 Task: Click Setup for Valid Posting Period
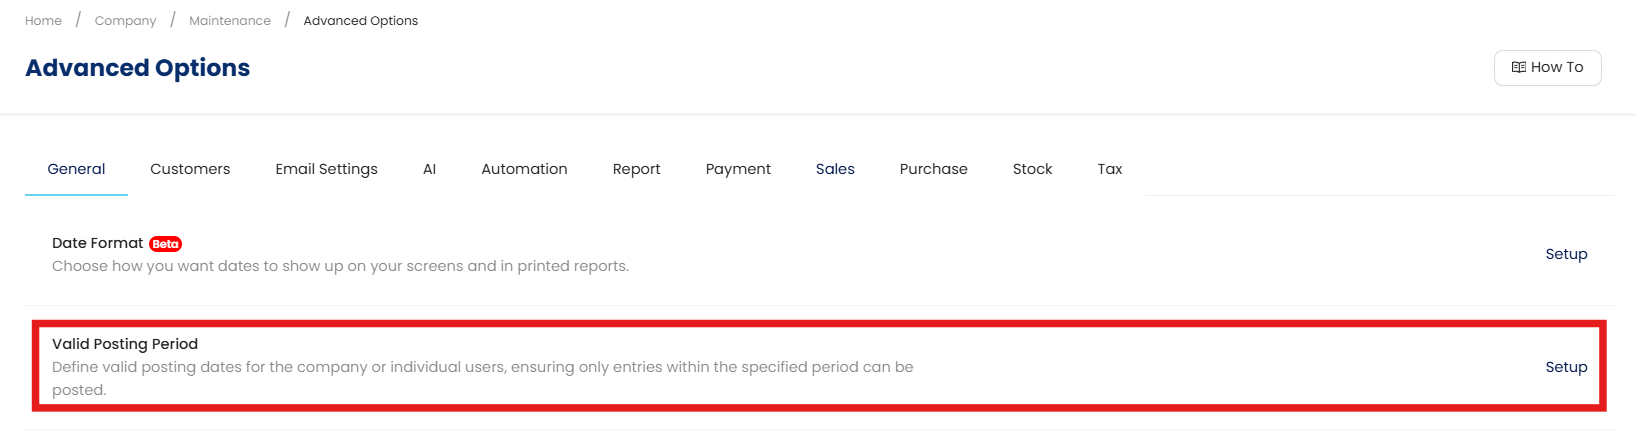[1566, 367]
